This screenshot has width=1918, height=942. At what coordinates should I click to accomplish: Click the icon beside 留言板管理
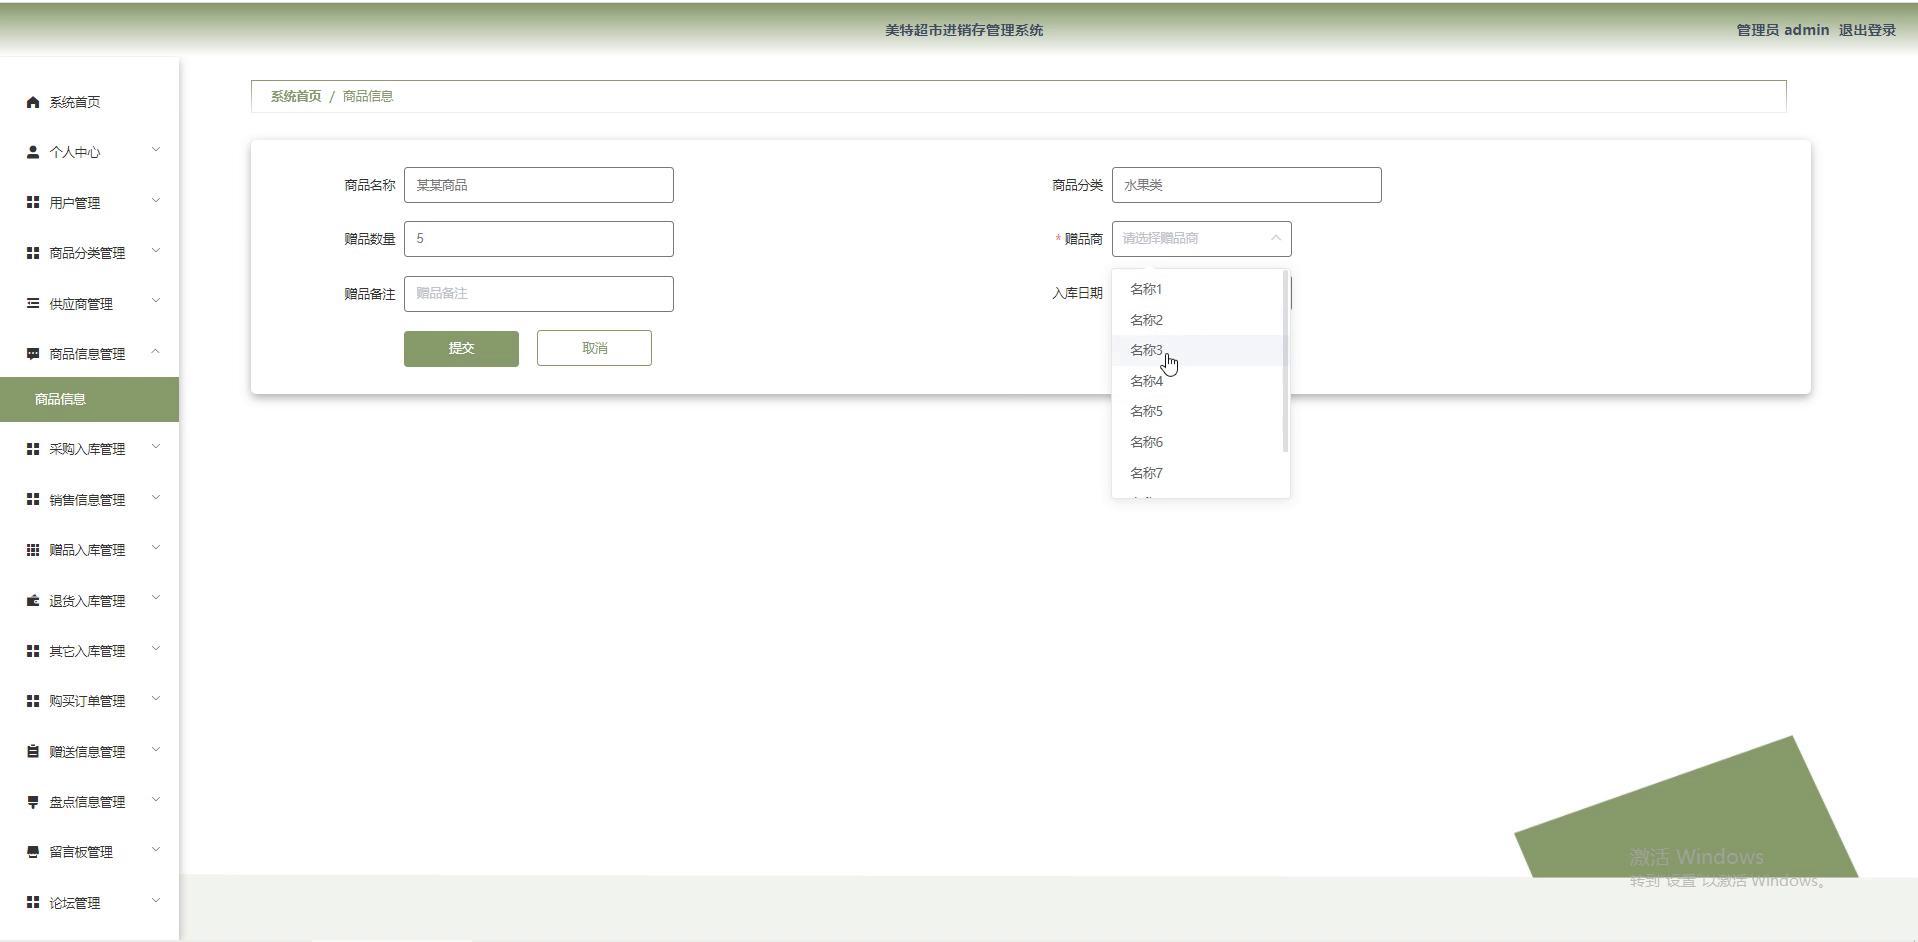tap(33, 852)
